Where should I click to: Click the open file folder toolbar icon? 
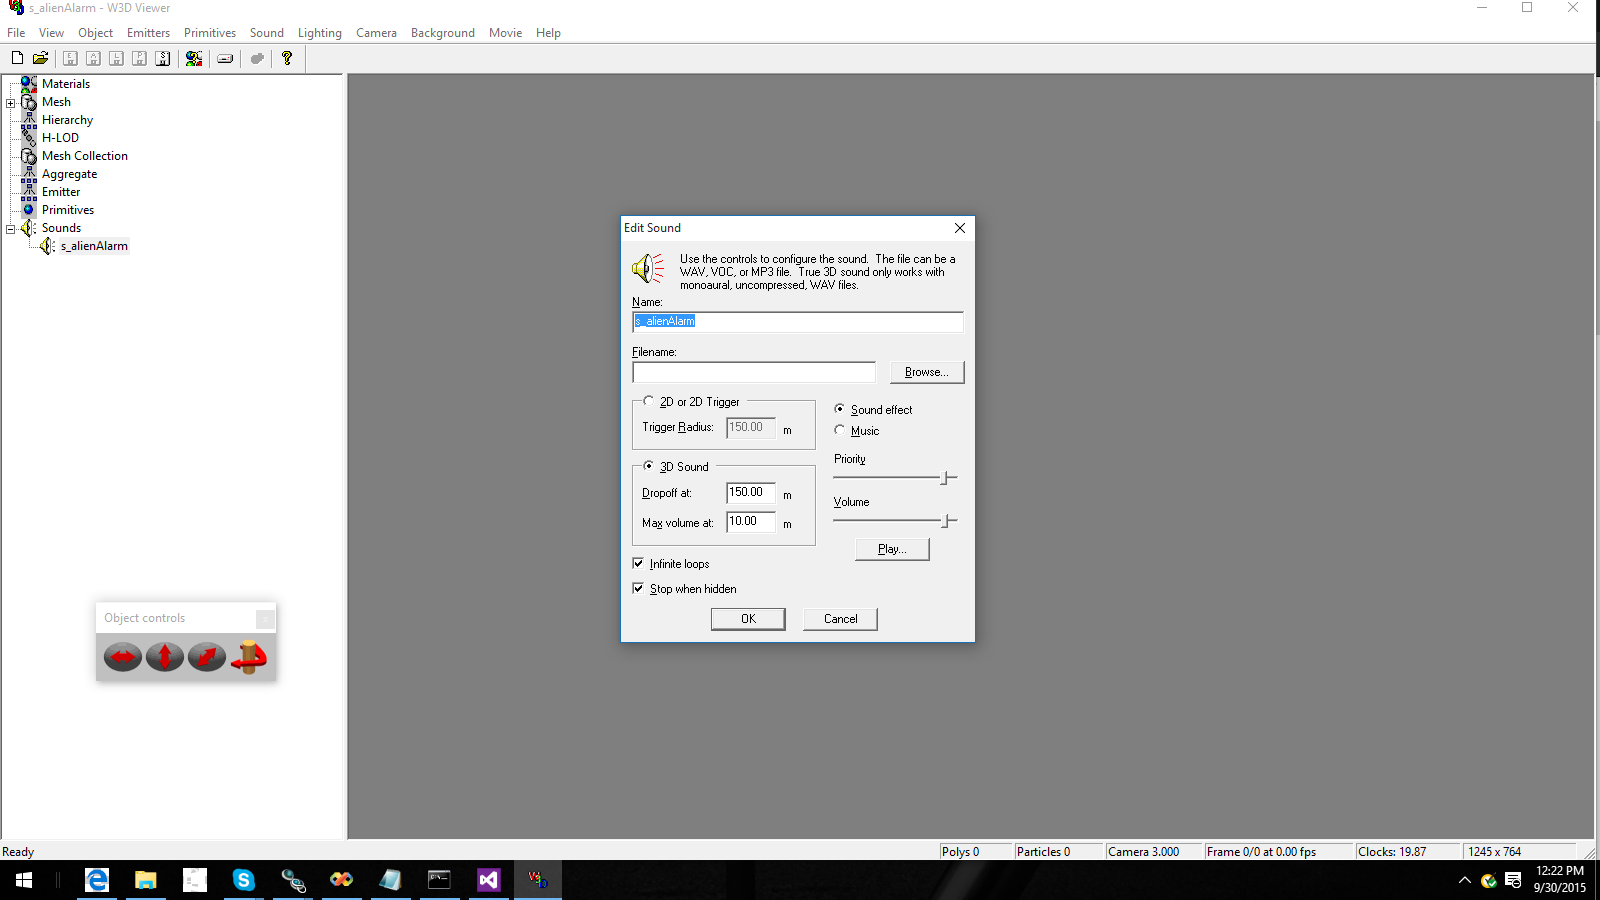pos(40,58)
